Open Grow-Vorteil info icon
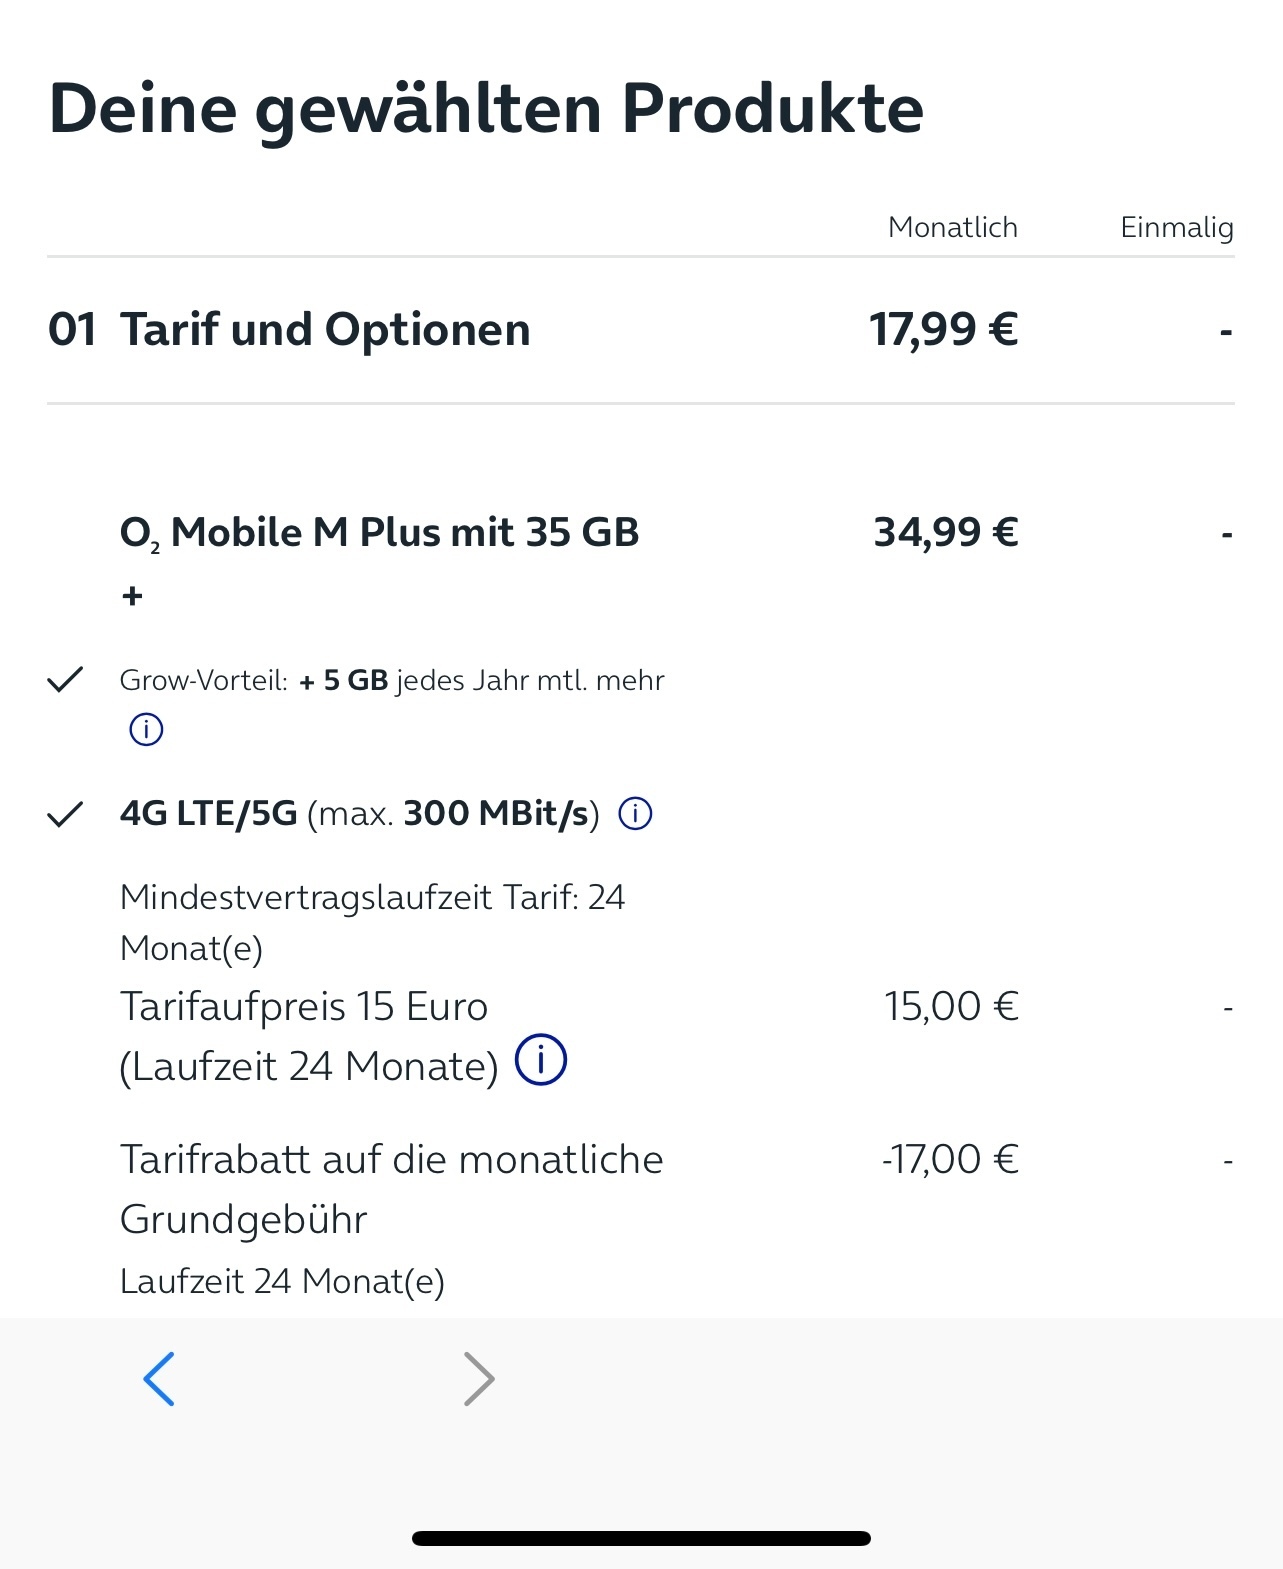1283x1569 pixels. click(x=146, y=730)
